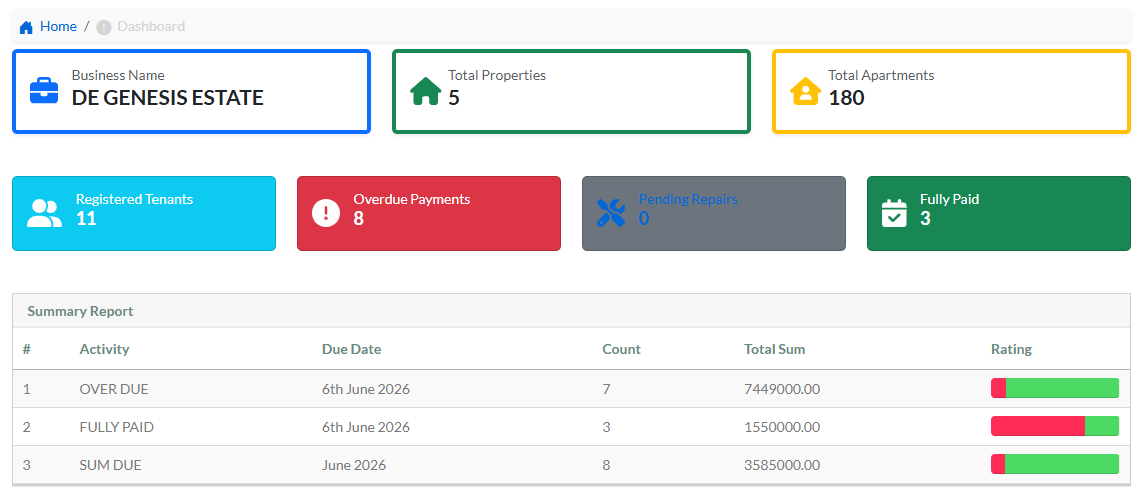Click the Overdue Payments label
Image resolution: width=1147 pixels, height=497 pixels.
tap(412, 199)
